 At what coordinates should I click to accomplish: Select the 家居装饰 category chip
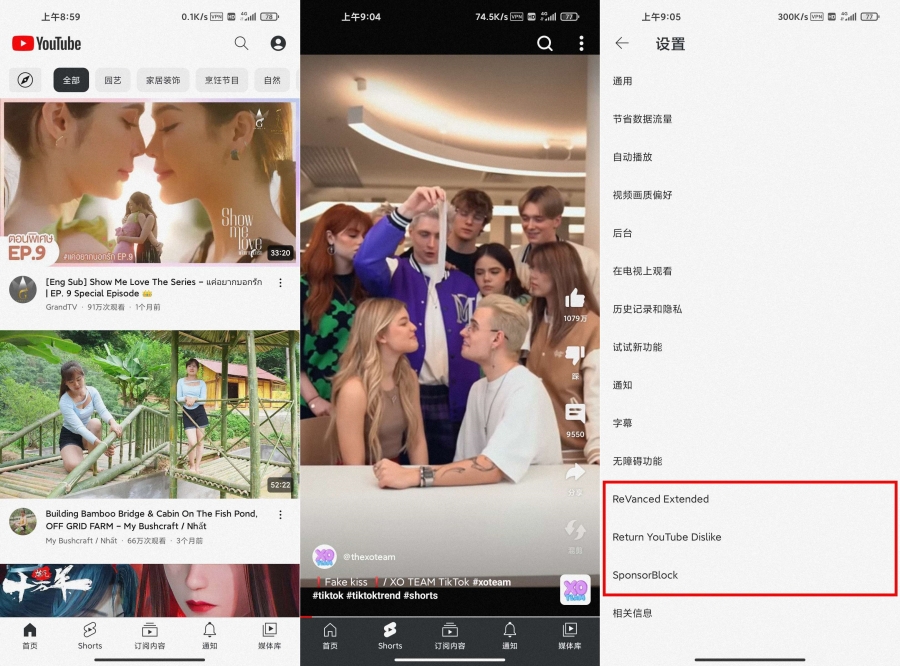(162, 80)
